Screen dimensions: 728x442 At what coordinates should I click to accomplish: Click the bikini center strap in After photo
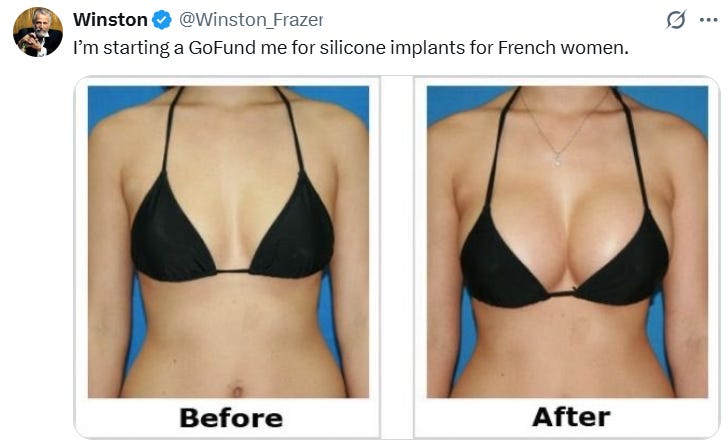pos(561,293)
